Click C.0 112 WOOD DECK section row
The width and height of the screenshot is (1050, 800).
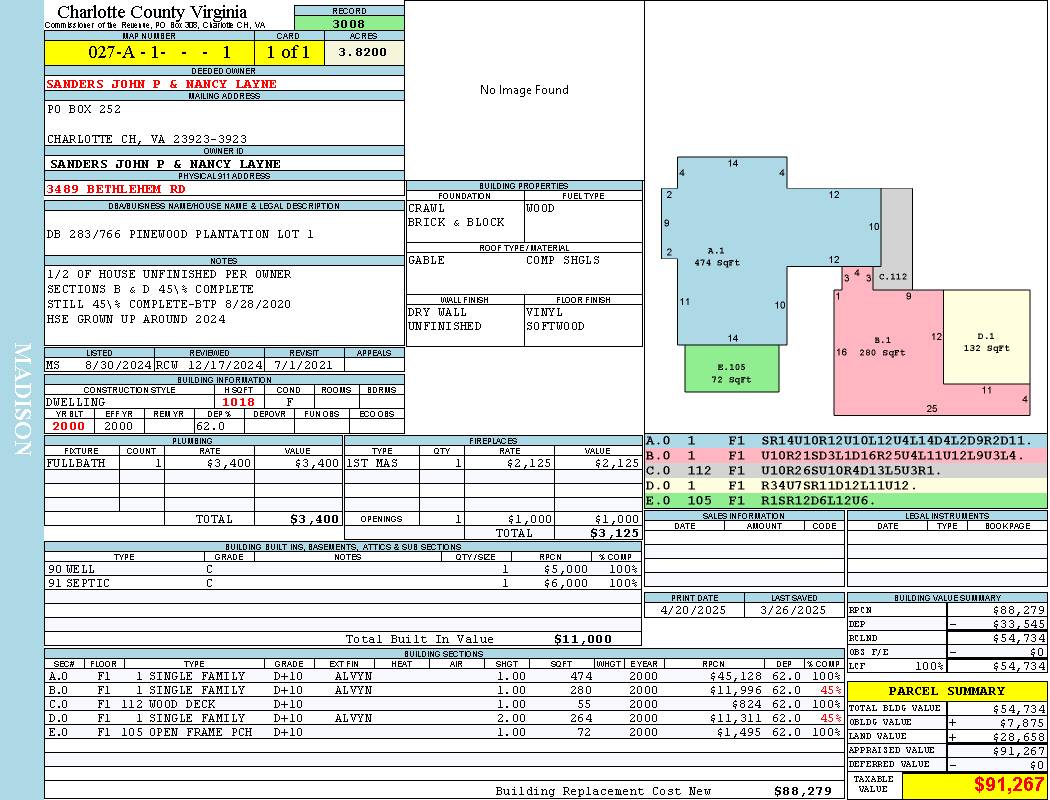tap(444, 704)
